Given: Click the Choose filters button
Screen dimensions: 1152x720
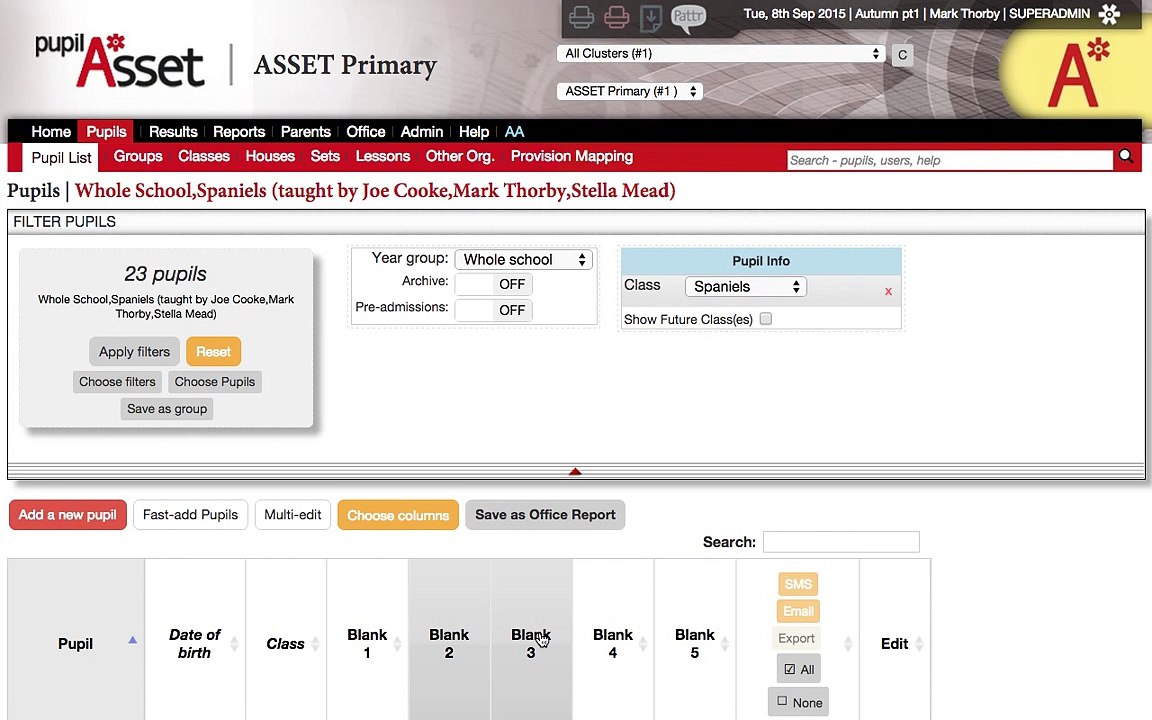Looking at the screenshot, I should 118,382.
